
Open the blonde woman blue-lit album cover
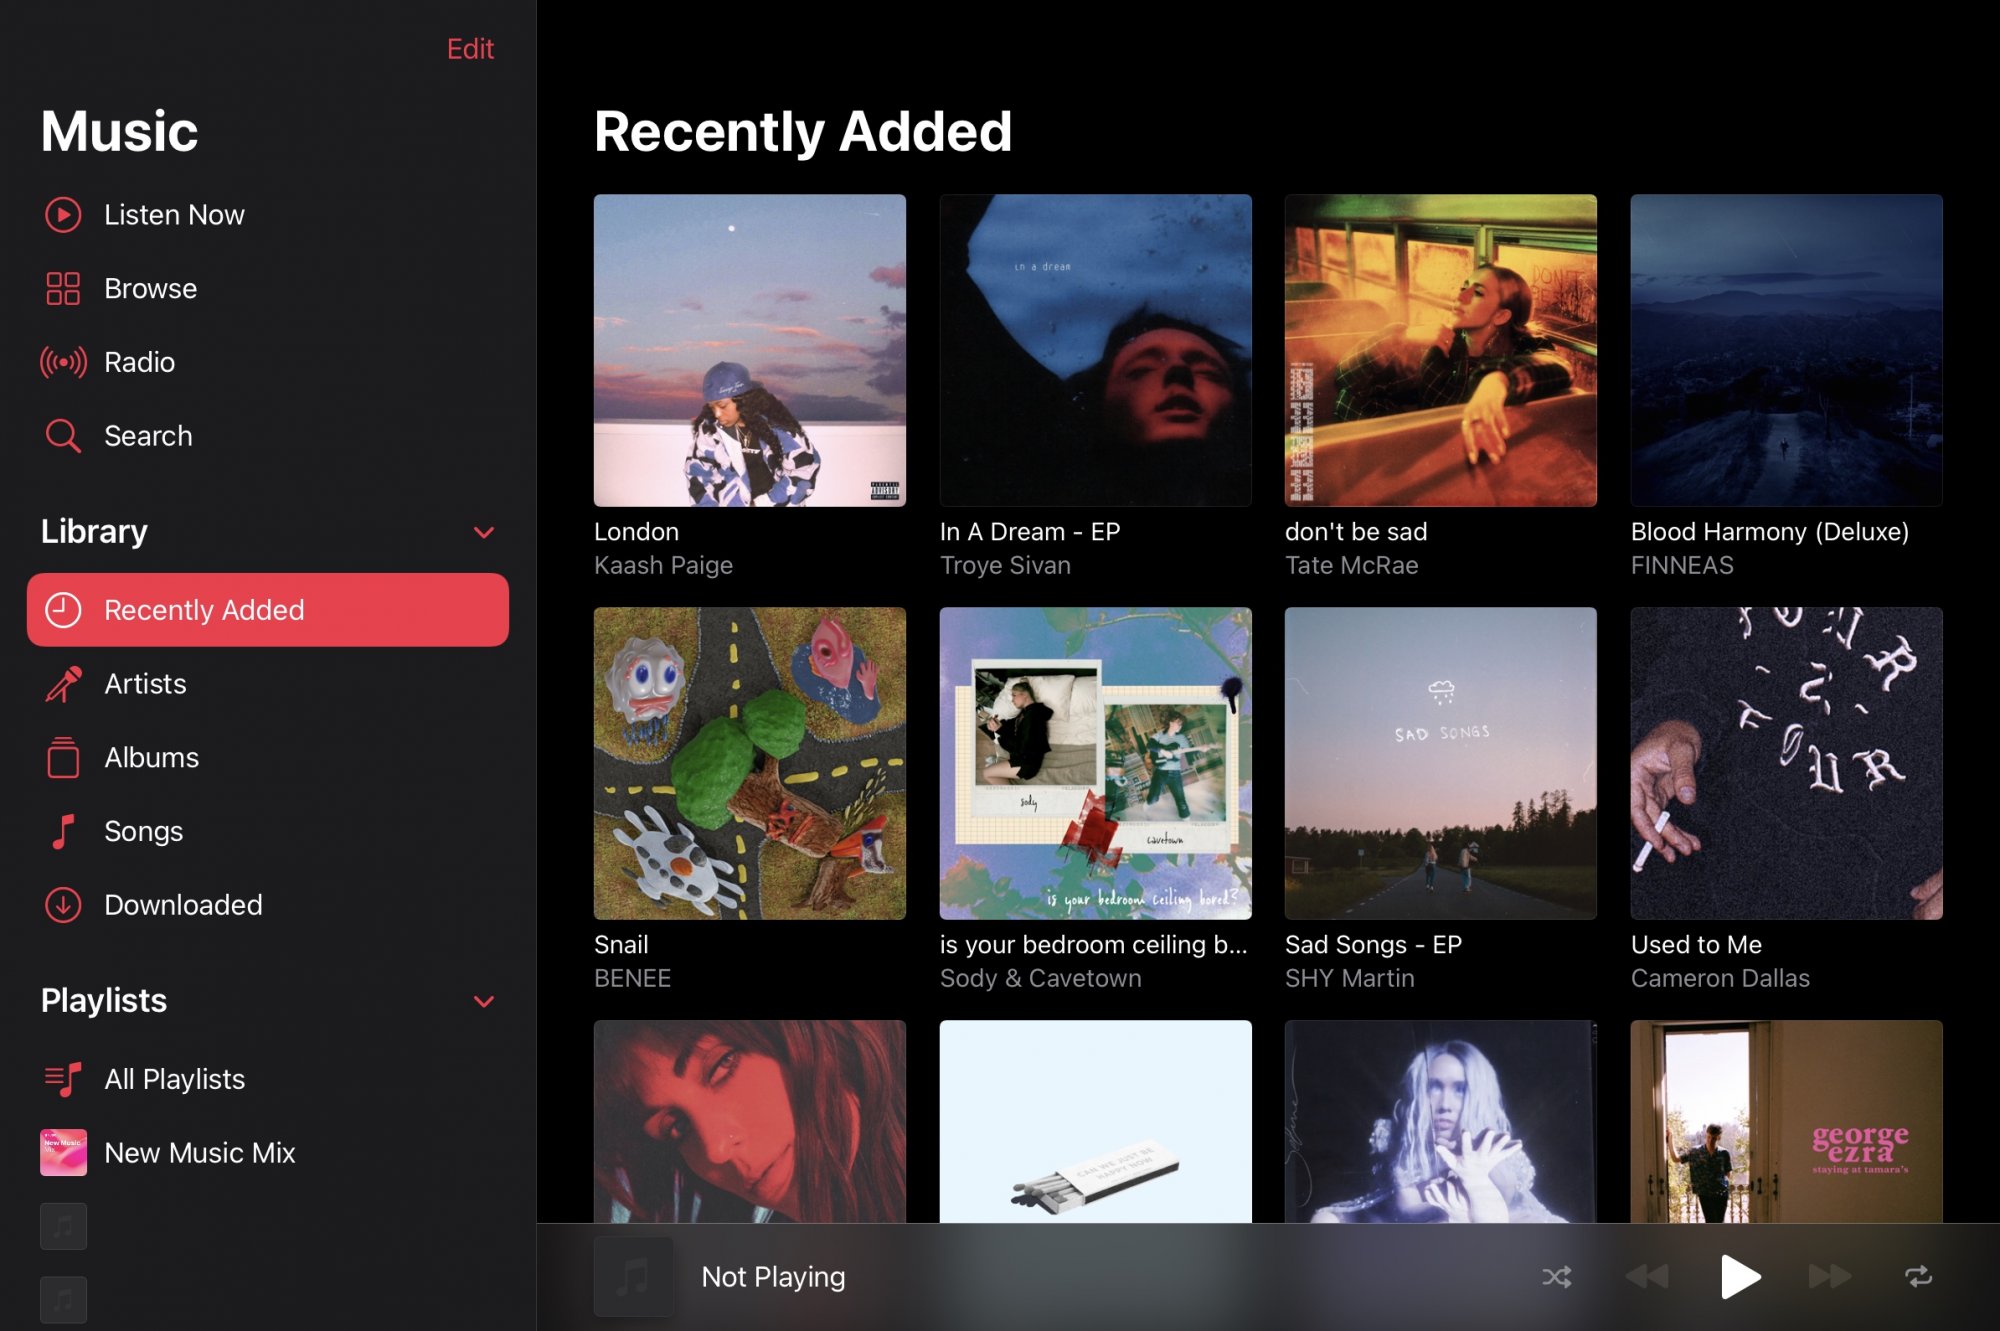pos(1441,1121)
